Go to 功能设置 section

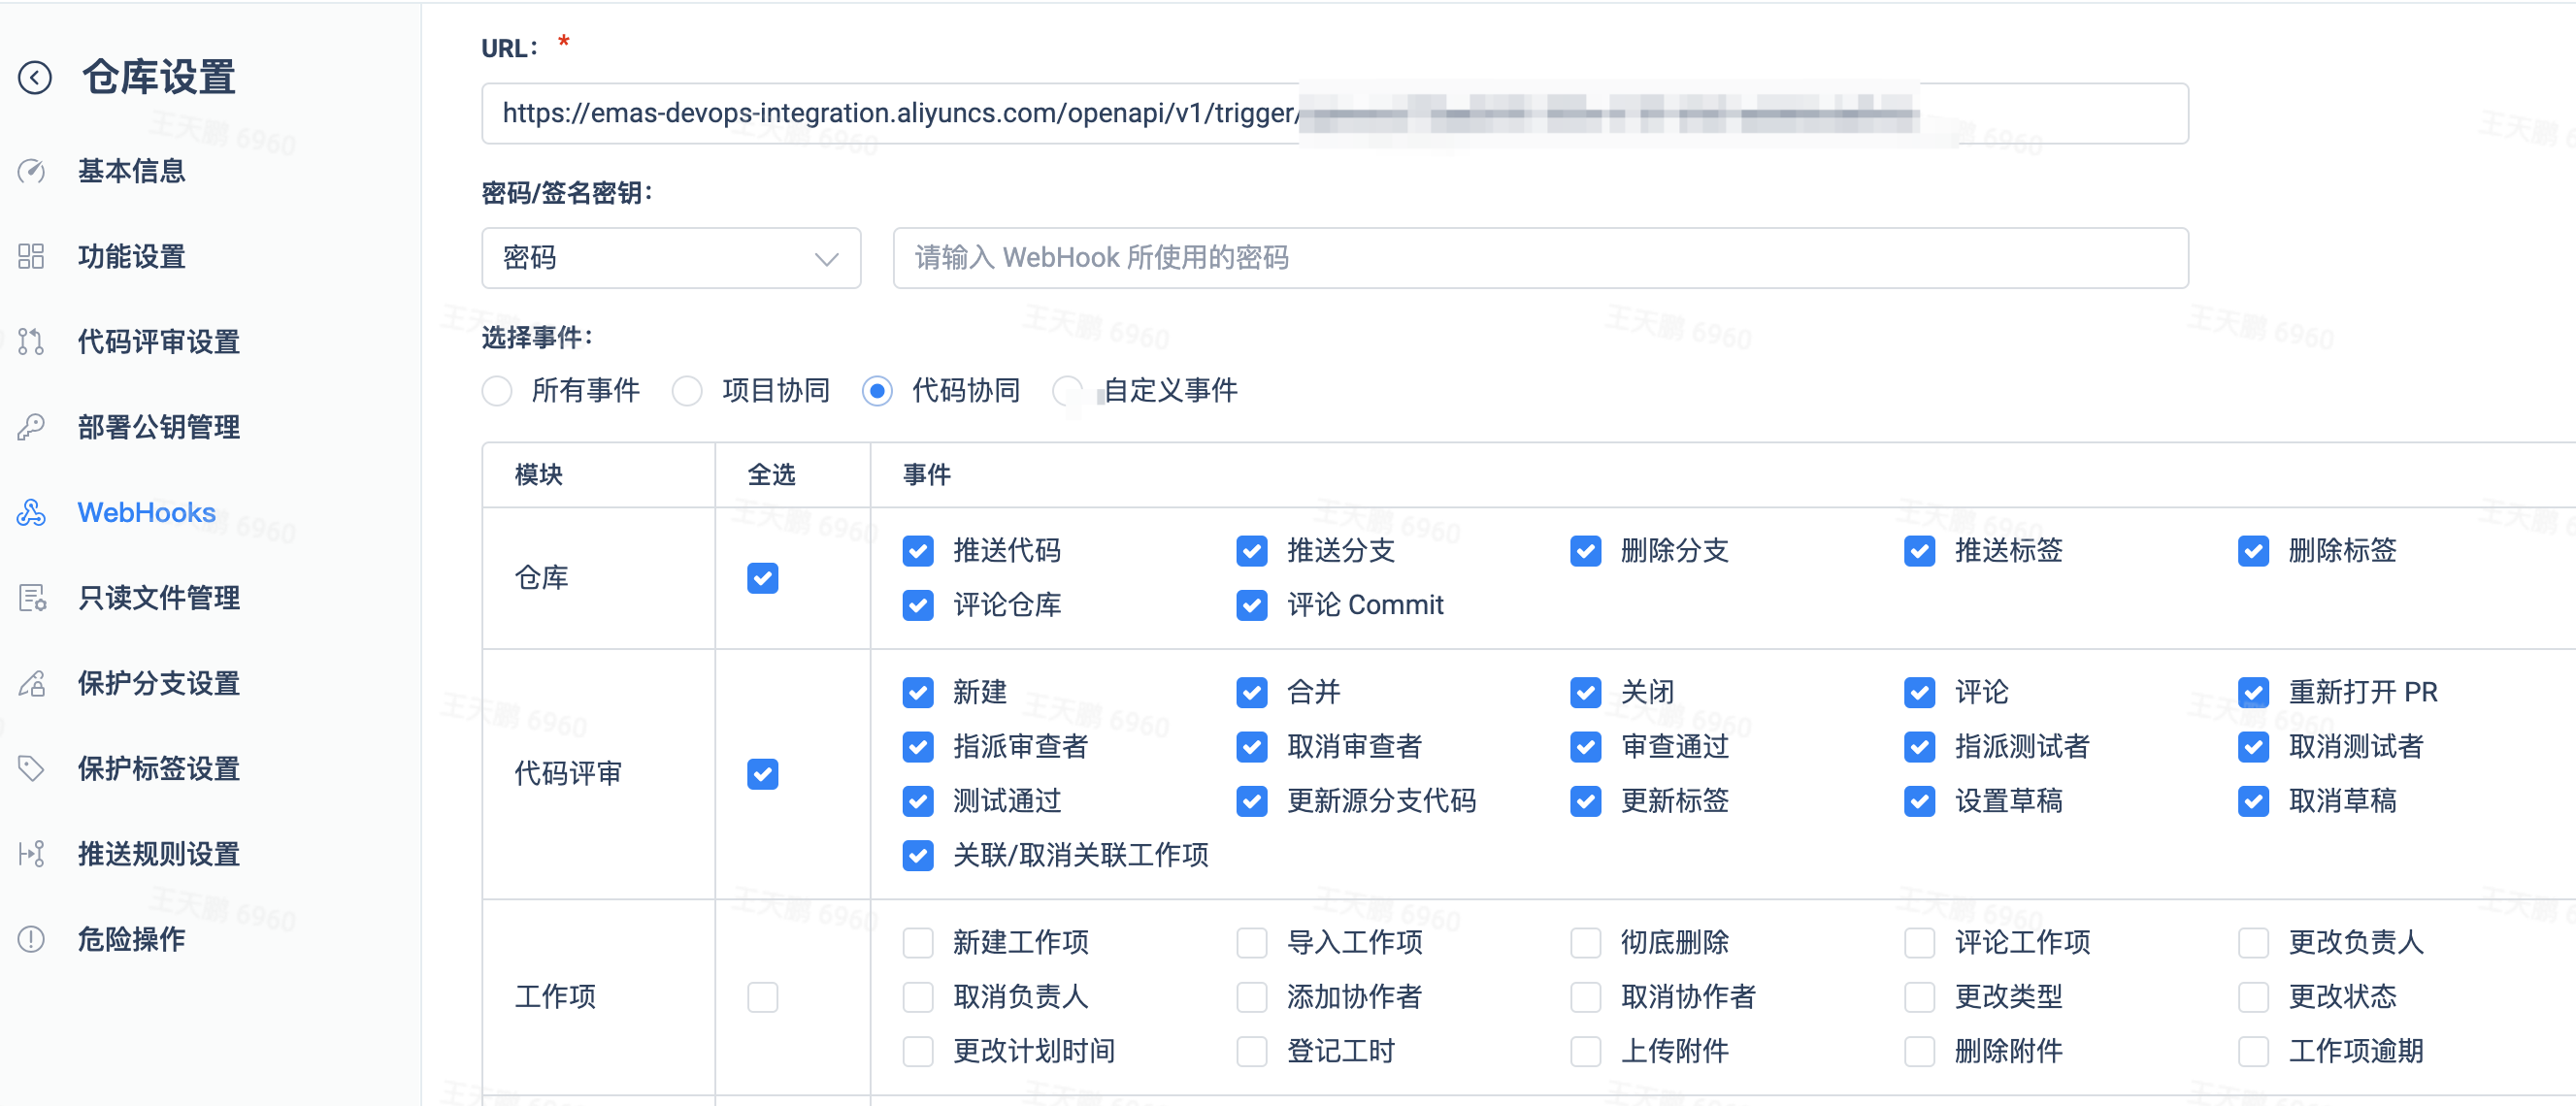[x=132, y=256]
